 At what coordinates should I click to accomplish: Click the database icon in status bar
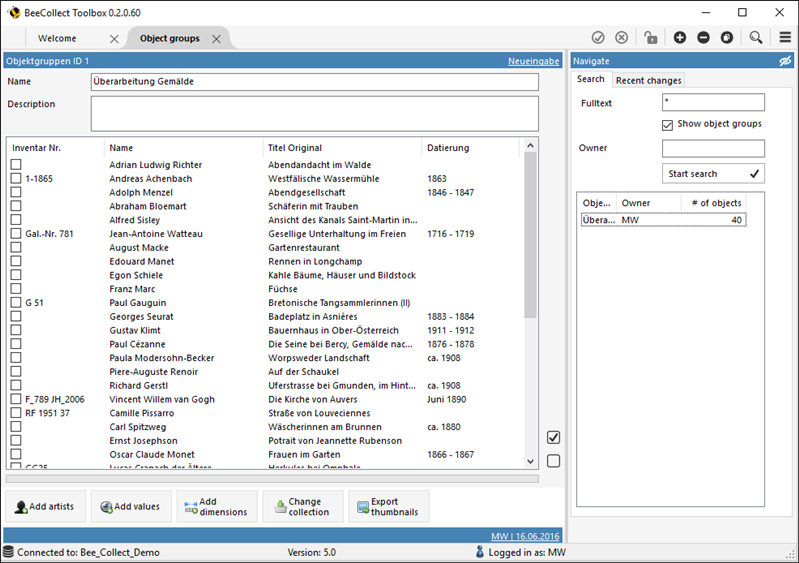pyautogui.click(x=8, y=552)
